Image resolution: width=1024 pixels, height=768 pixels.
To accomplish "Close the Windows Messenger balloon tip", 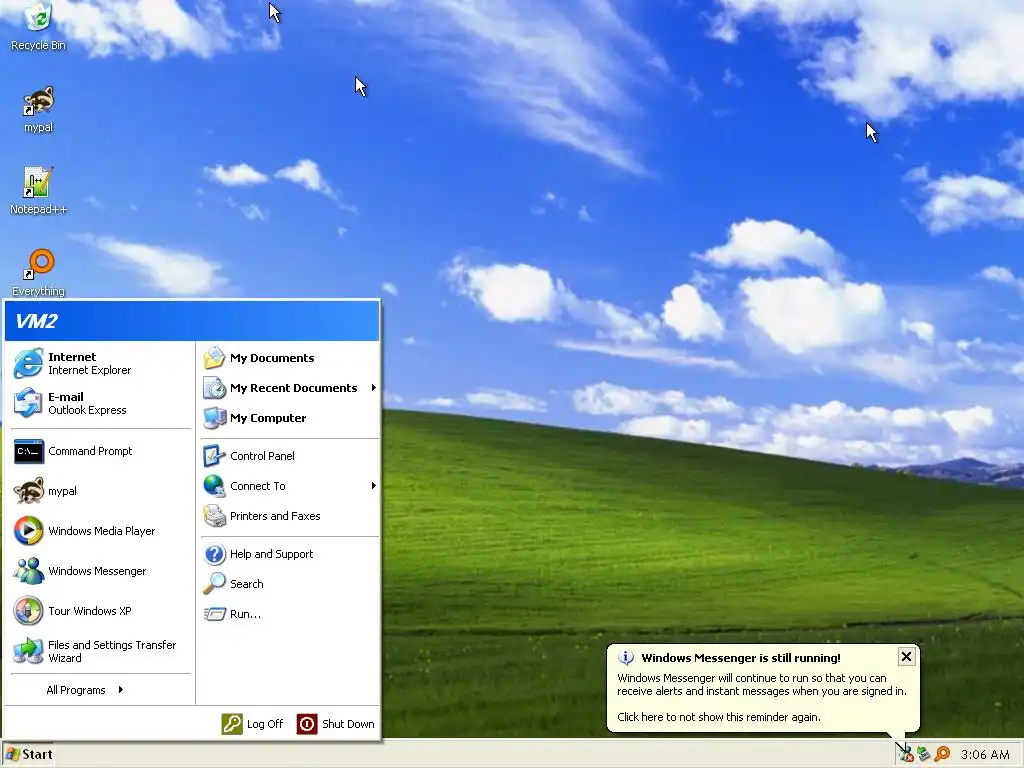I will coord(906,656).
